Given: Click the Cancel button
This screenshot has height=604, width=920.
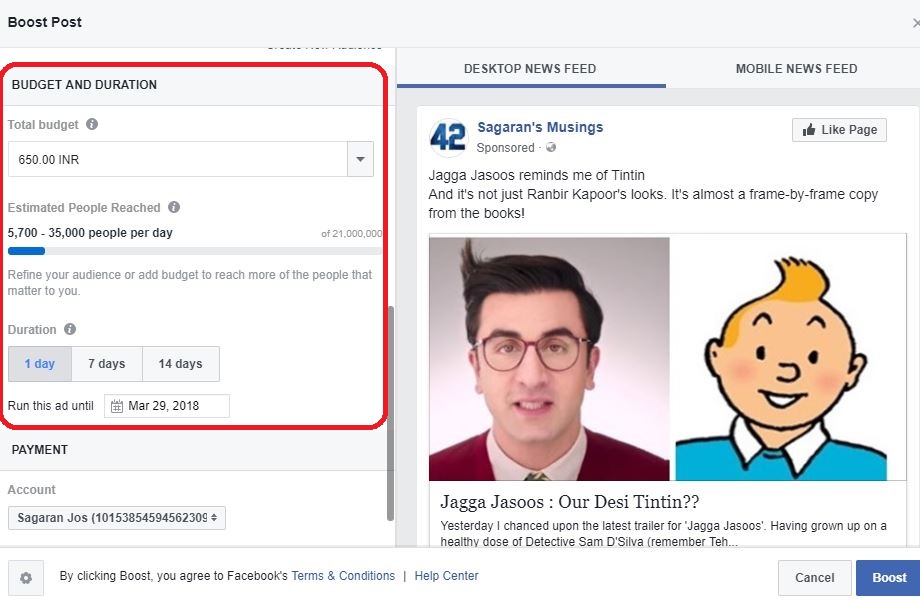Looking at the screenshot, I should coord(814,578).
